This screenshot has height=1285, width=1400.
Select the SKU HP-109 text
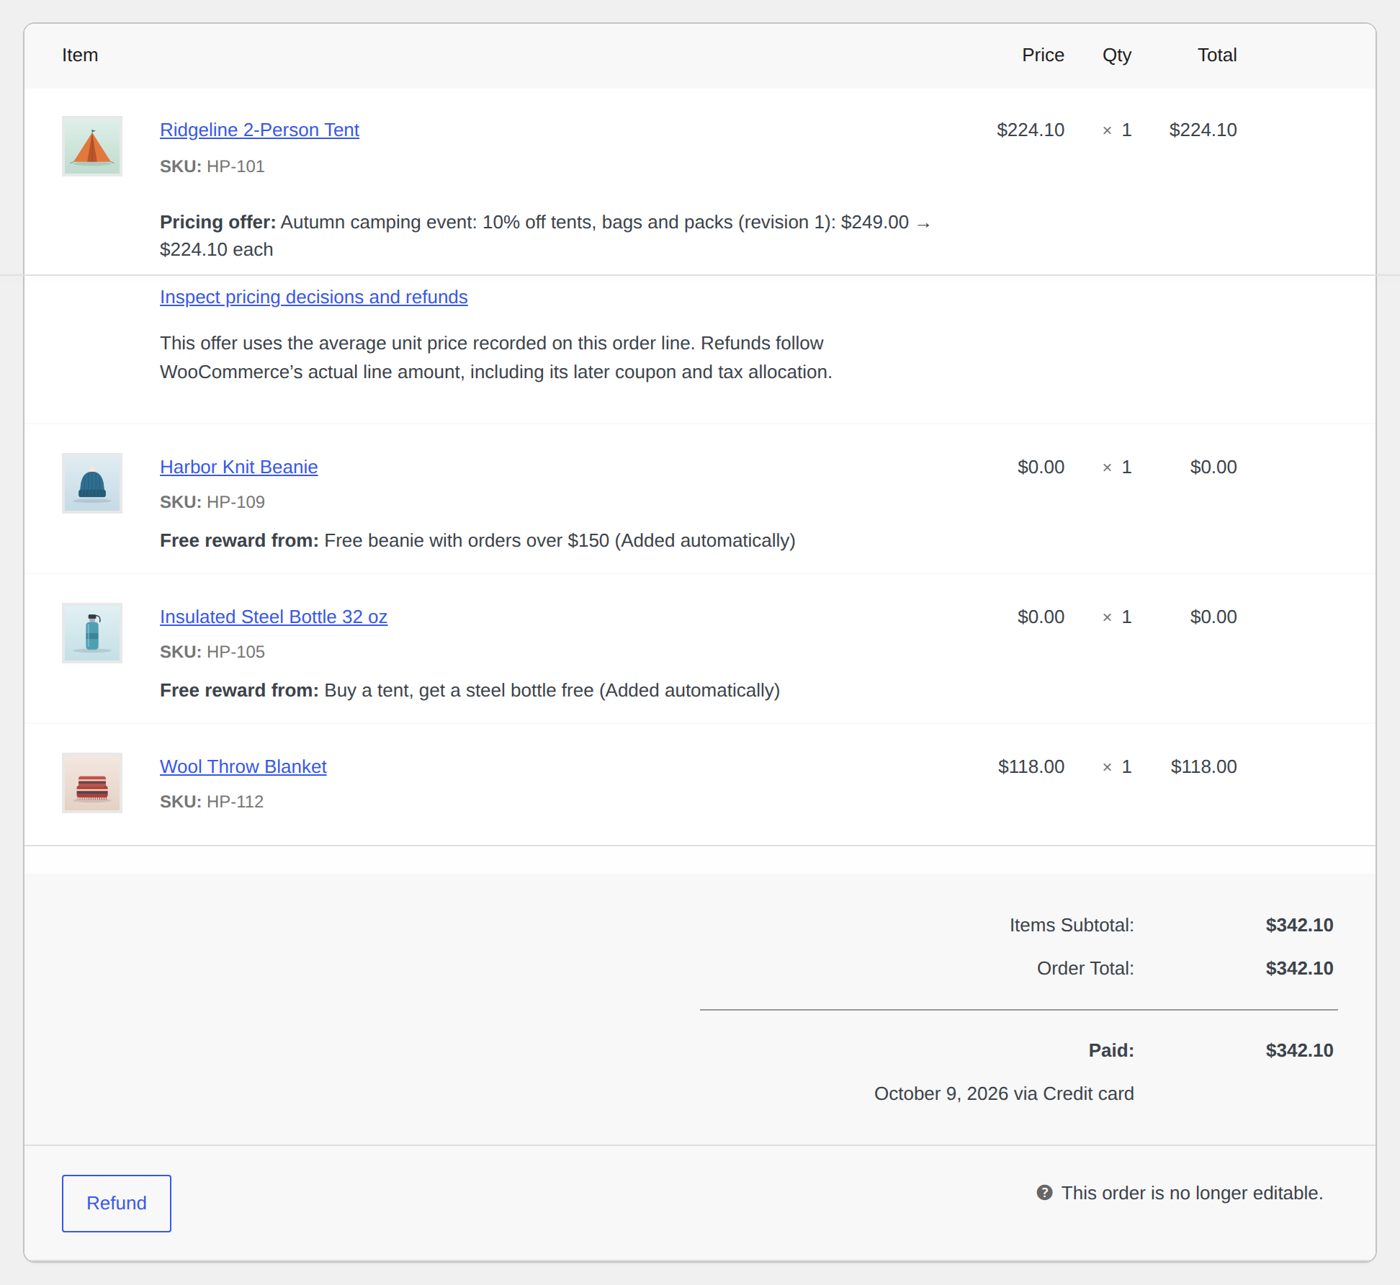(x=212, y=502)
